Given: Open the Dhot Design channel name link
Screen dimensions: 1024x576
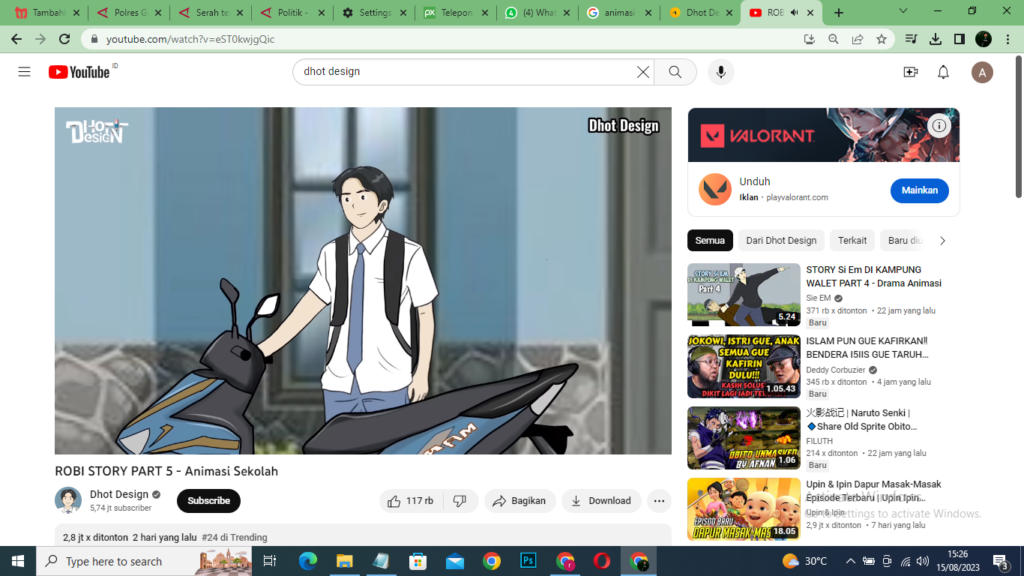Looking at the screenshot, I should [x=119, y=494].
